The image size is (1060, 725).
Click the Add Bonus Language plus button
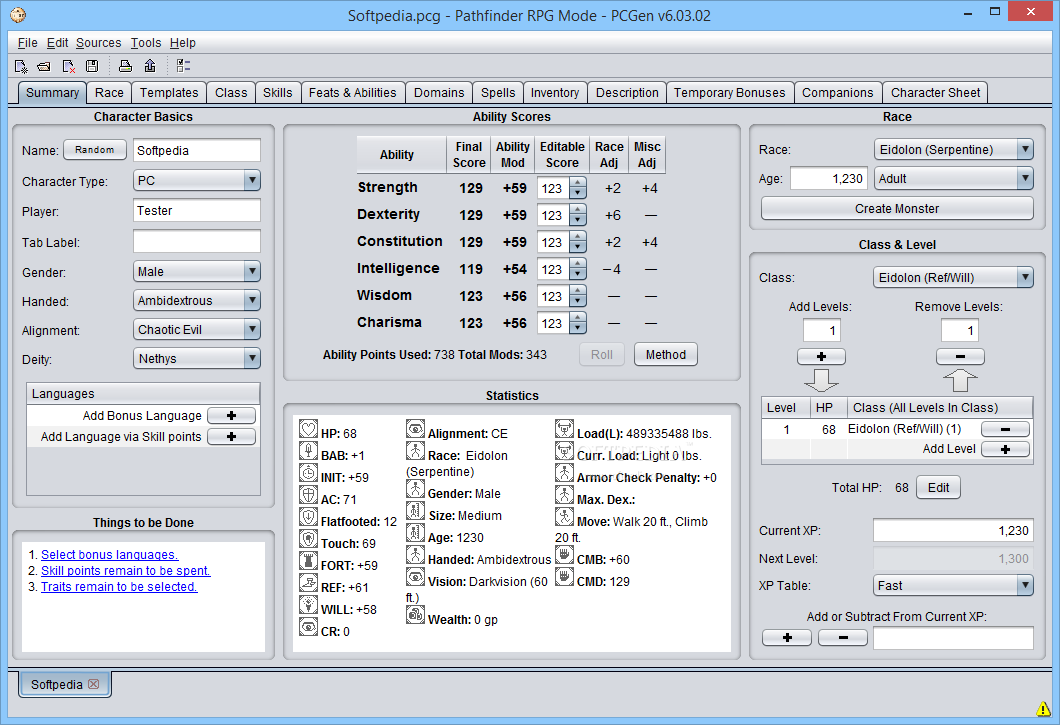click(x=231, y=415)
